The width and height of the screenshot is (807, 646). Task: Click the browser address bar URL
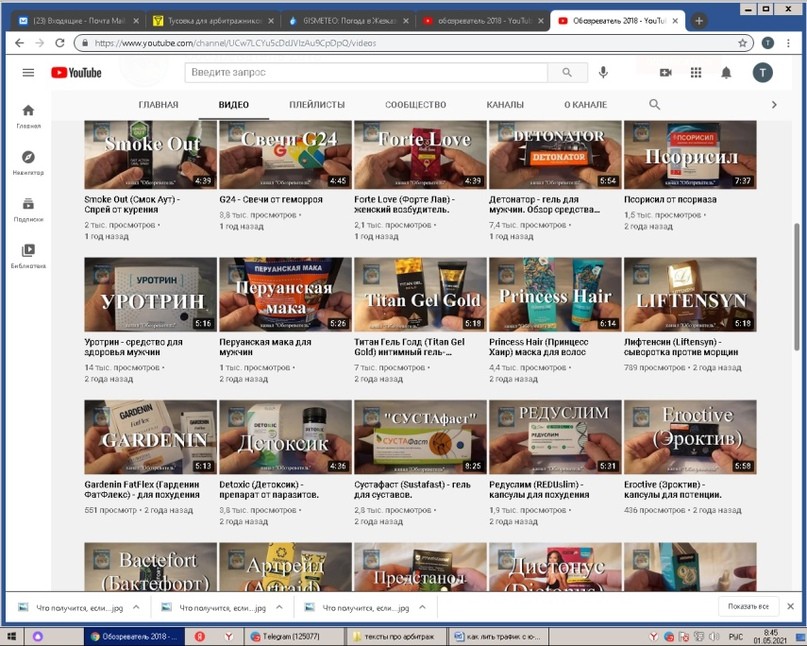coord(235,43)
